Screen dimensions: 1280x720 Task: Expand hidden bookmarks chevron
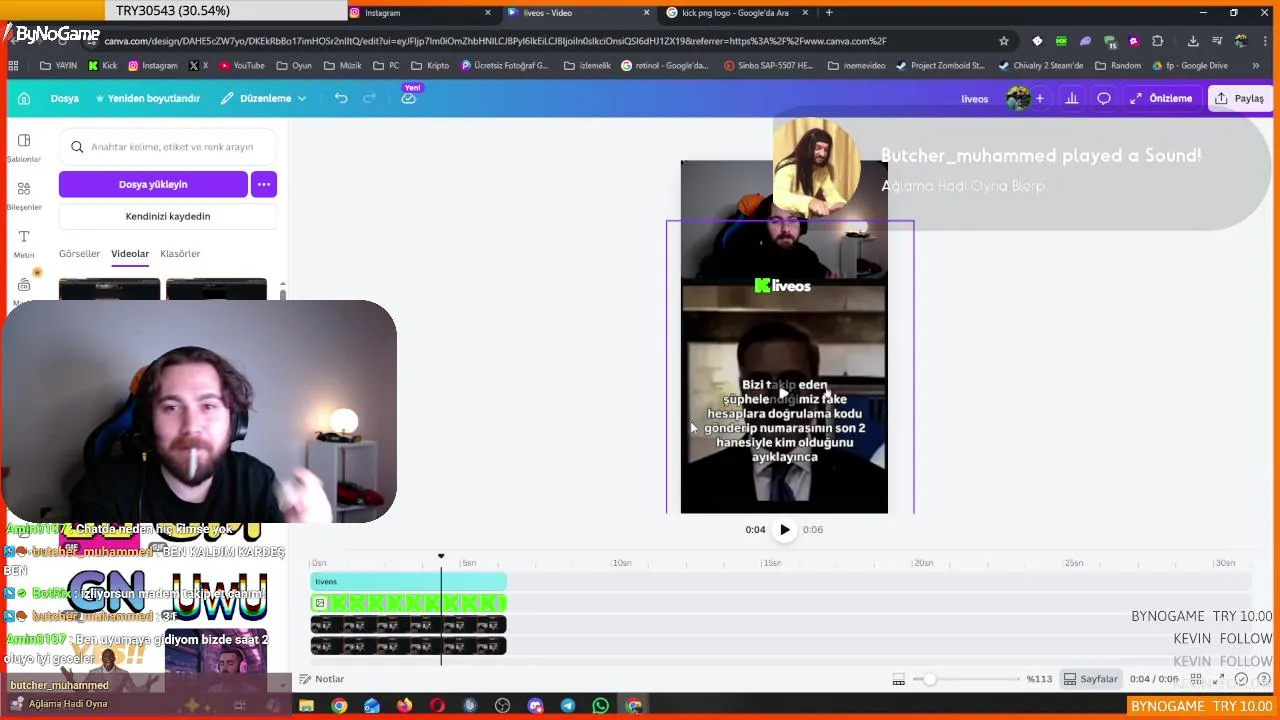coord(1256,66)
